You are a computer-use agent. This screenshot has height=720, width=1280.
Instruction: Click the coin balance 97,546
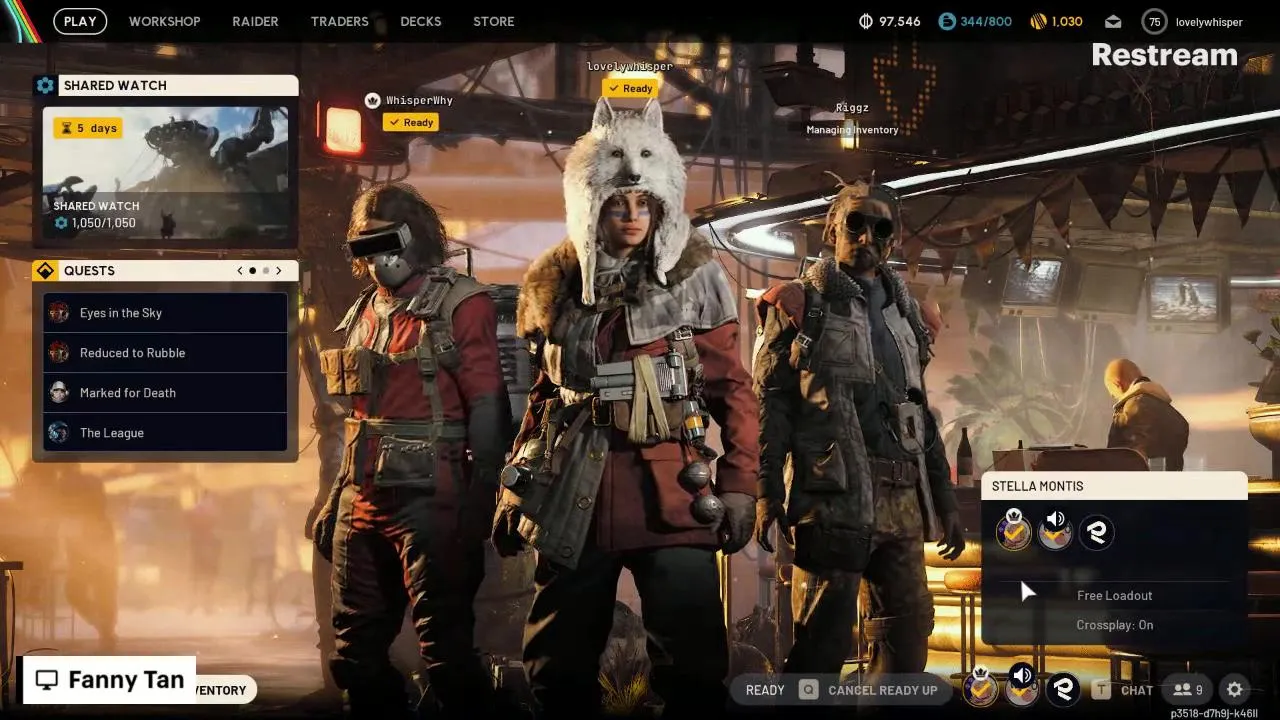[x=890, y=21]
